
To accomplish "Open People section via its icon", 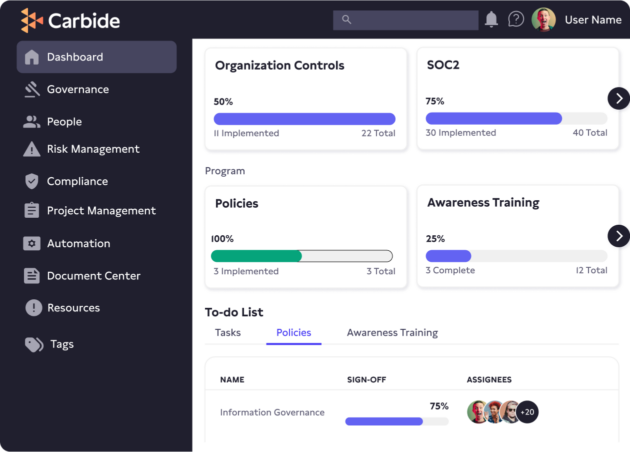I will coord(32,122).
